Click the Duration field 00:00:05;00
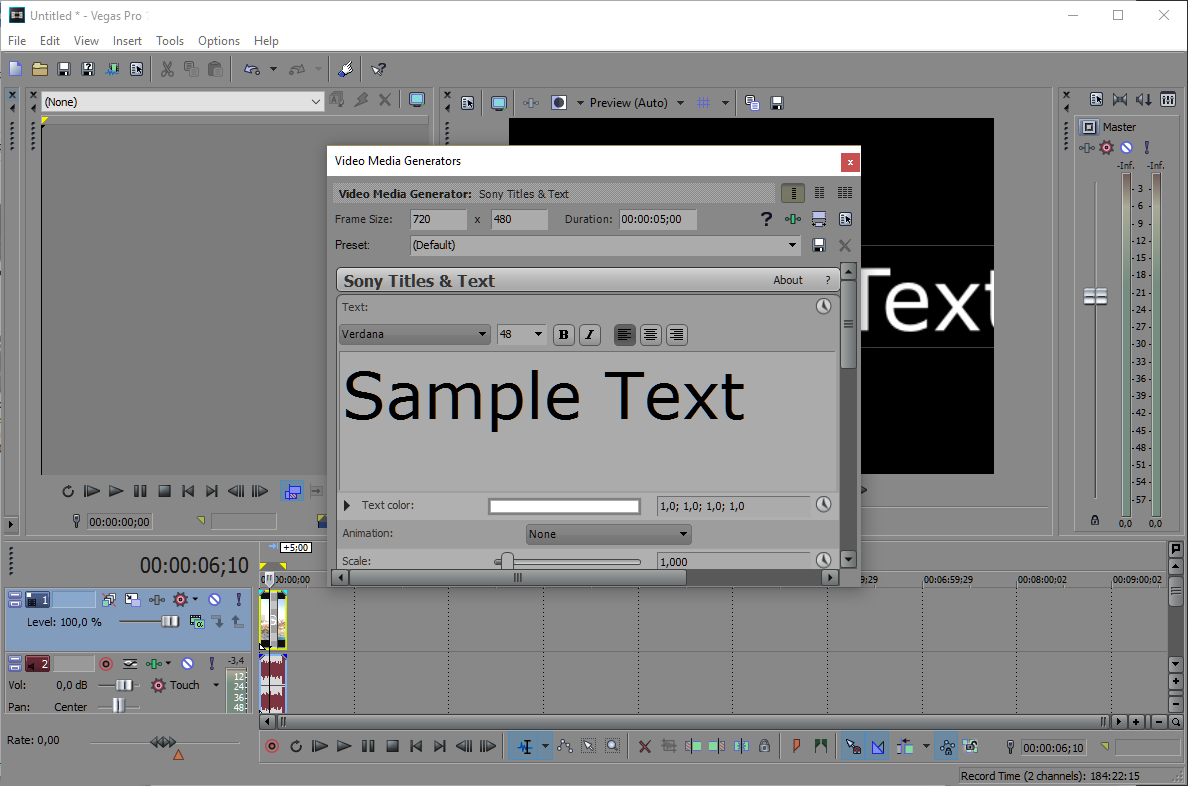This screenshot has height=786, width=1188. [x=657, y=219]
